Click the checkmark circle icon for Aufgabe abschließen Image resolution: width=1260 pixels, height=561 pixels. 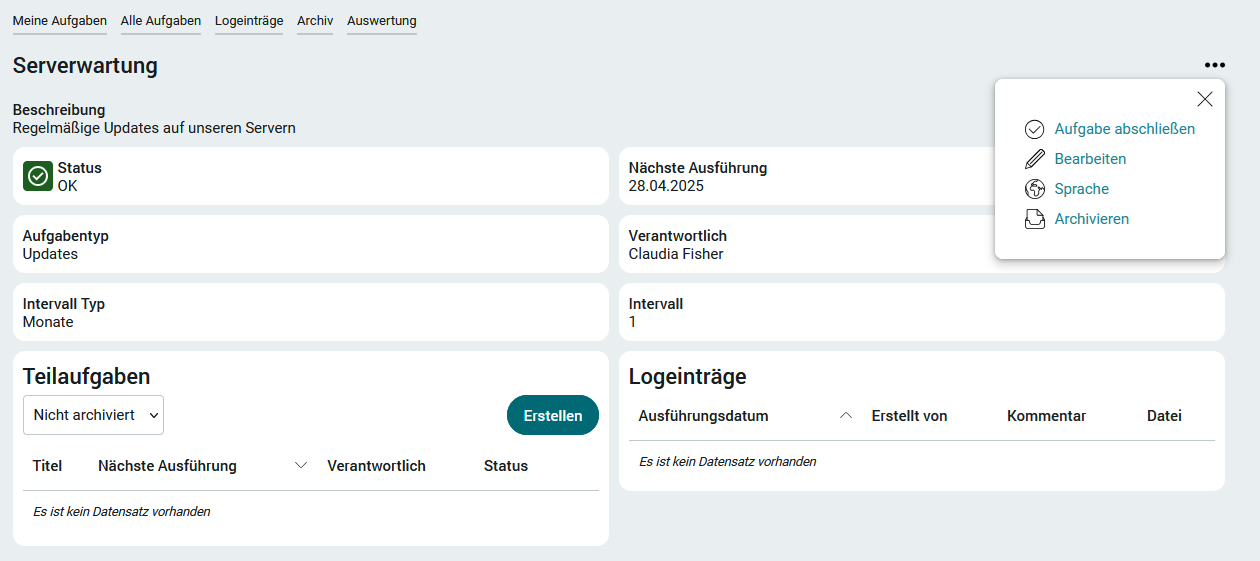pyautogui.click(x=1035, y=129)
